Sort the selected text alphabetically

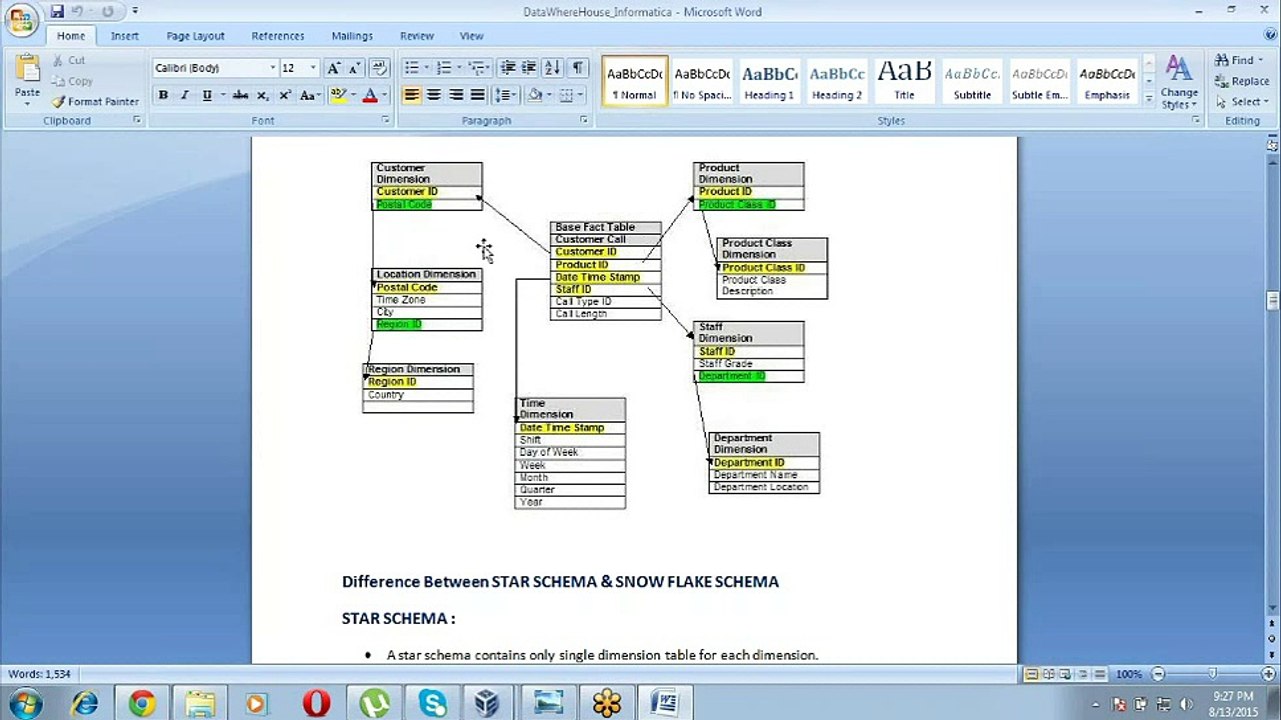(x=552, y=68)
